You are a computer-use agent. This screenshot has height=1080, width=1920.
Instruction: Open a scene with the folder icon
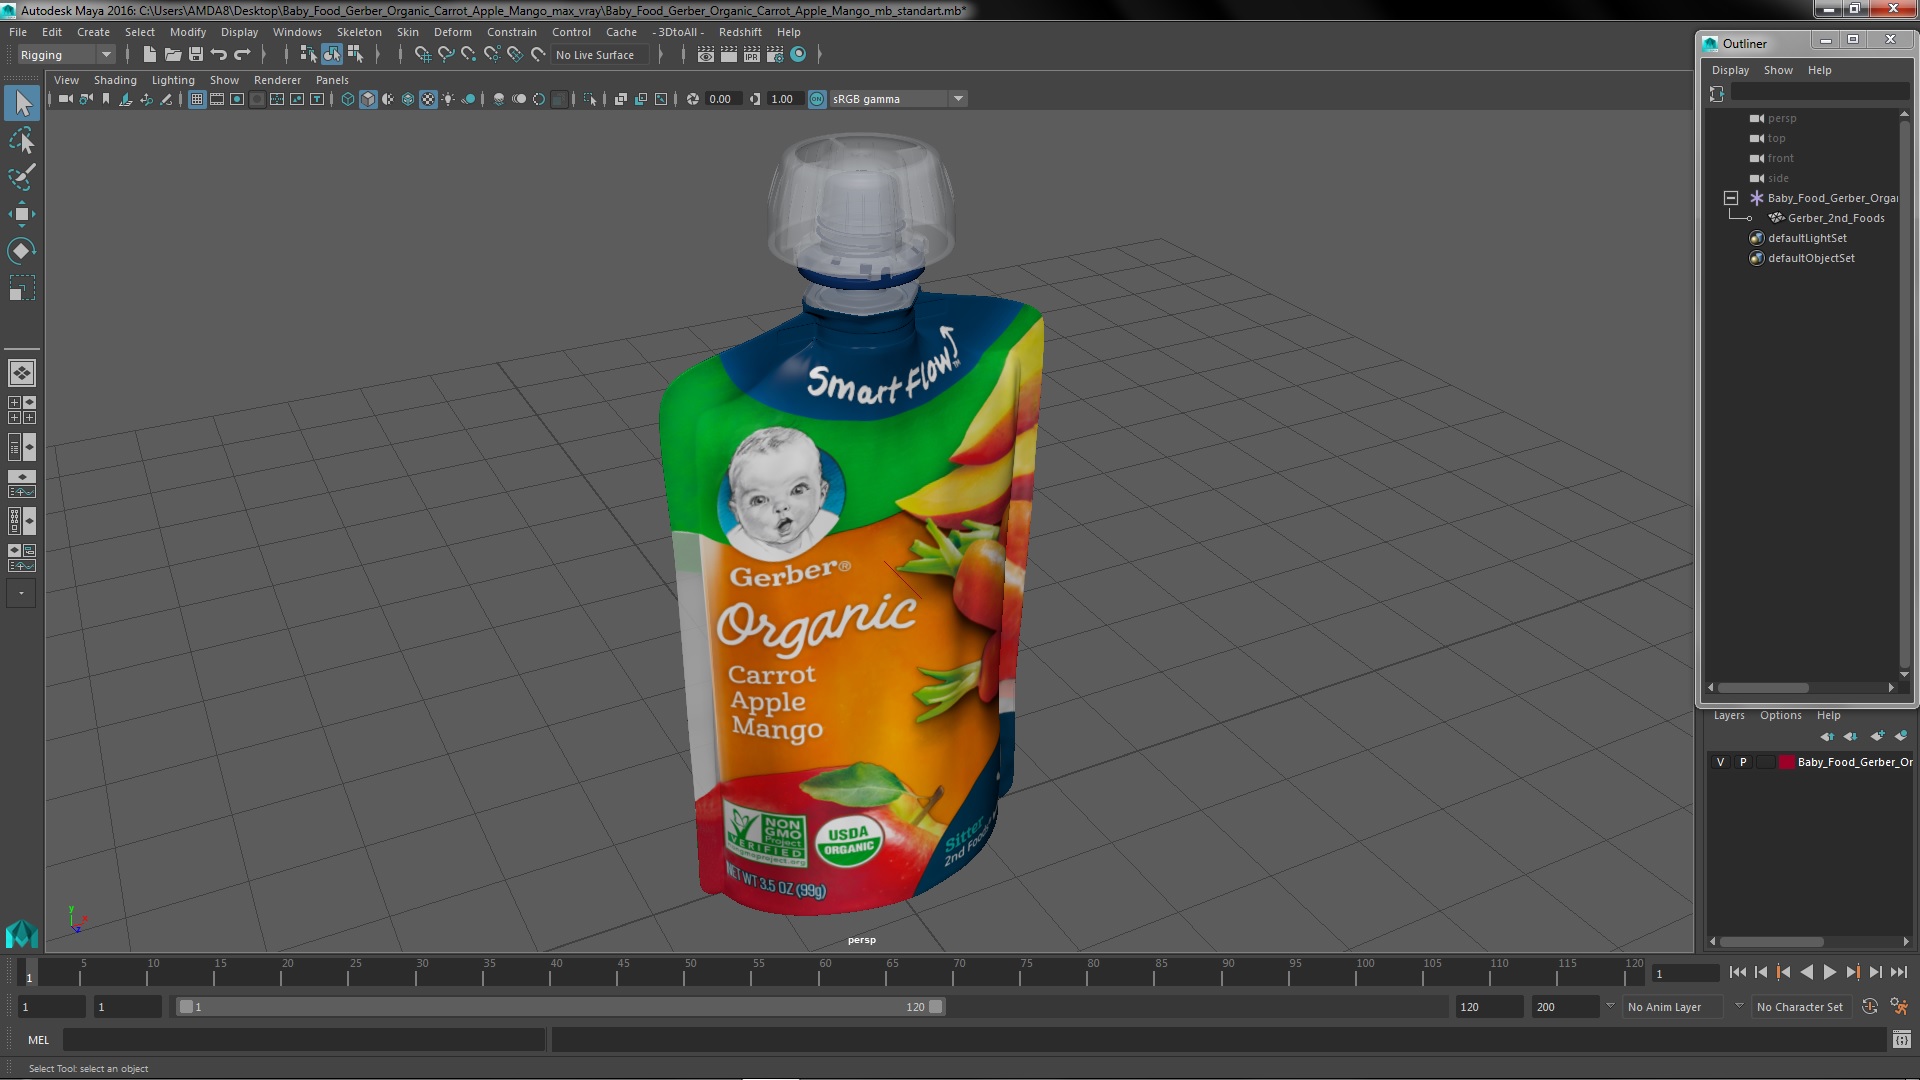pyautogui.click(x=173, y=55)
